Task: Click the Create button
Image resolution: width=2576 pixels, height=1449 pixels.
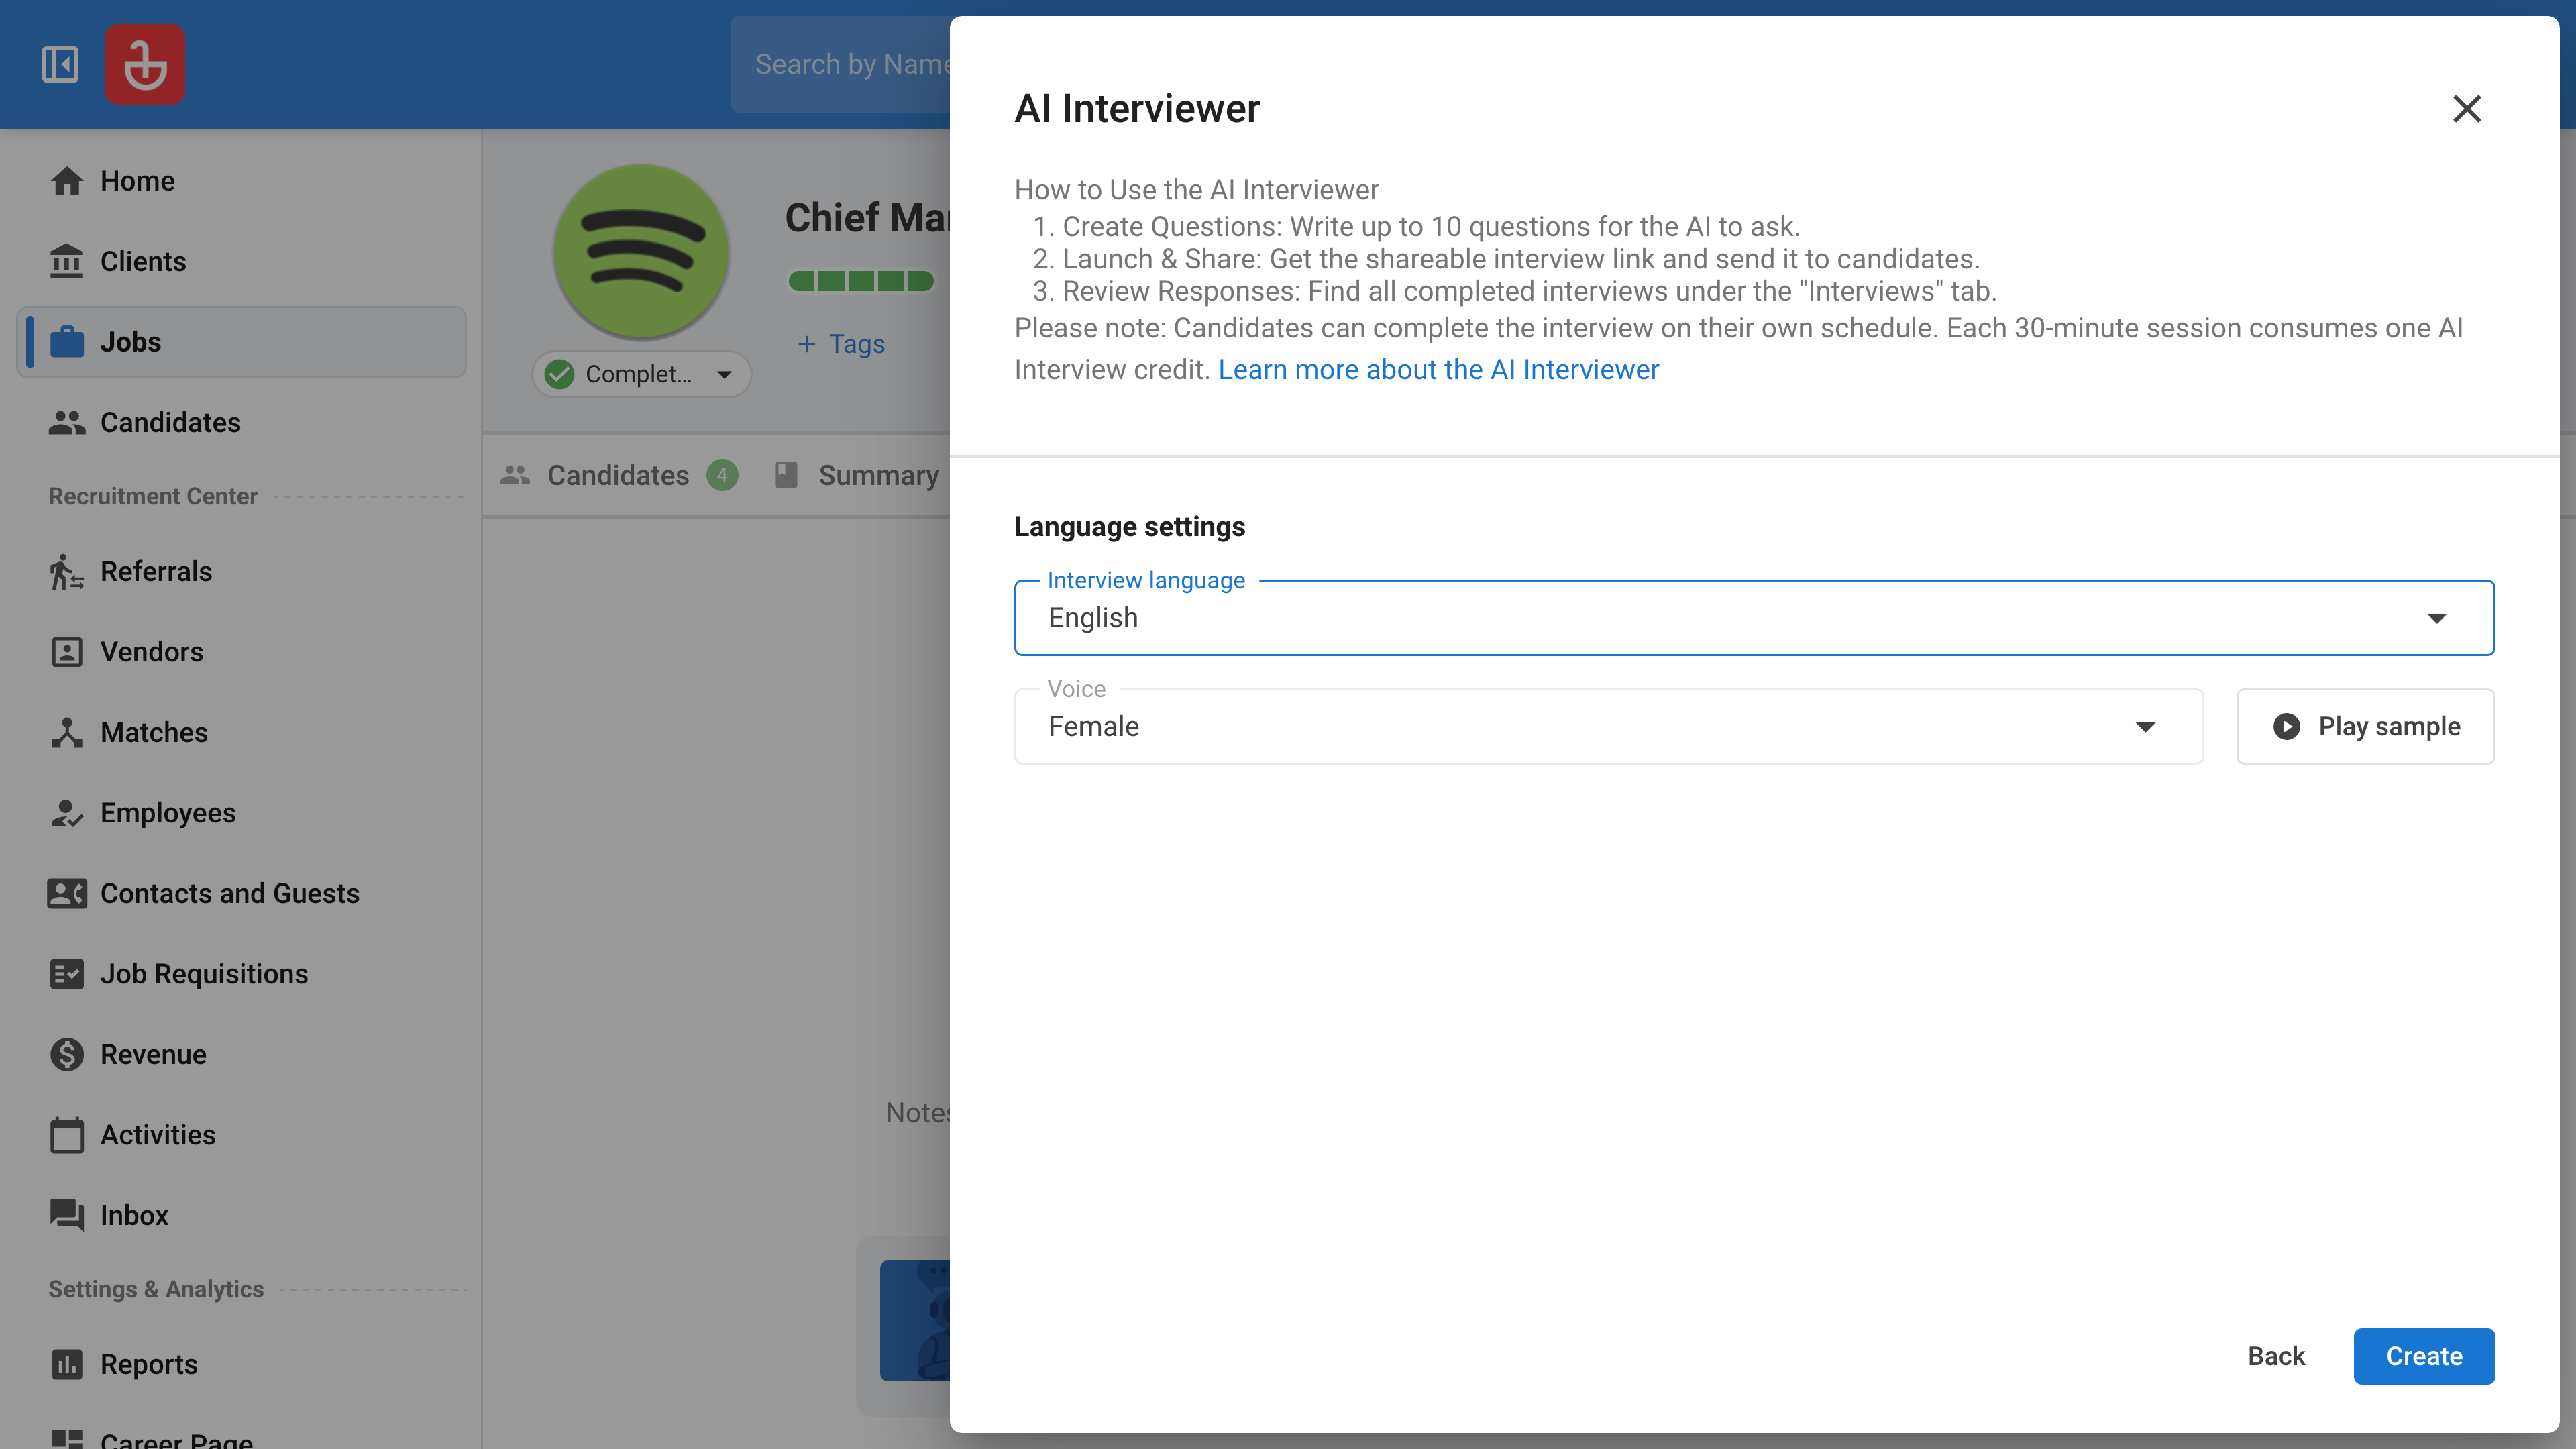Action: [2423, 1356]
